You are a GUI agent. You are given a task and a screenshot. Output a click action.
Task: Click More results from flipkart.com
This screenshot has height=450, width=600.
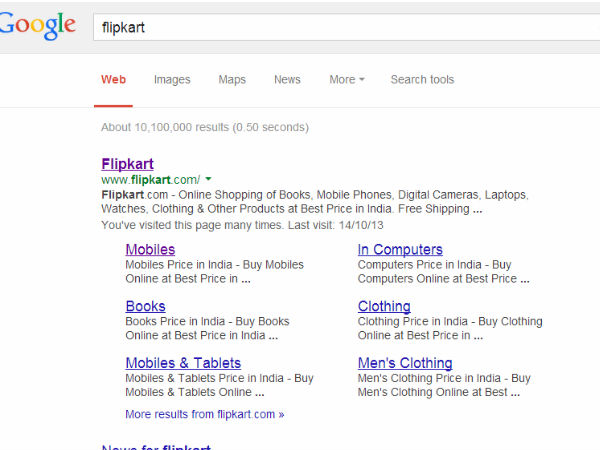coord(204,414)
